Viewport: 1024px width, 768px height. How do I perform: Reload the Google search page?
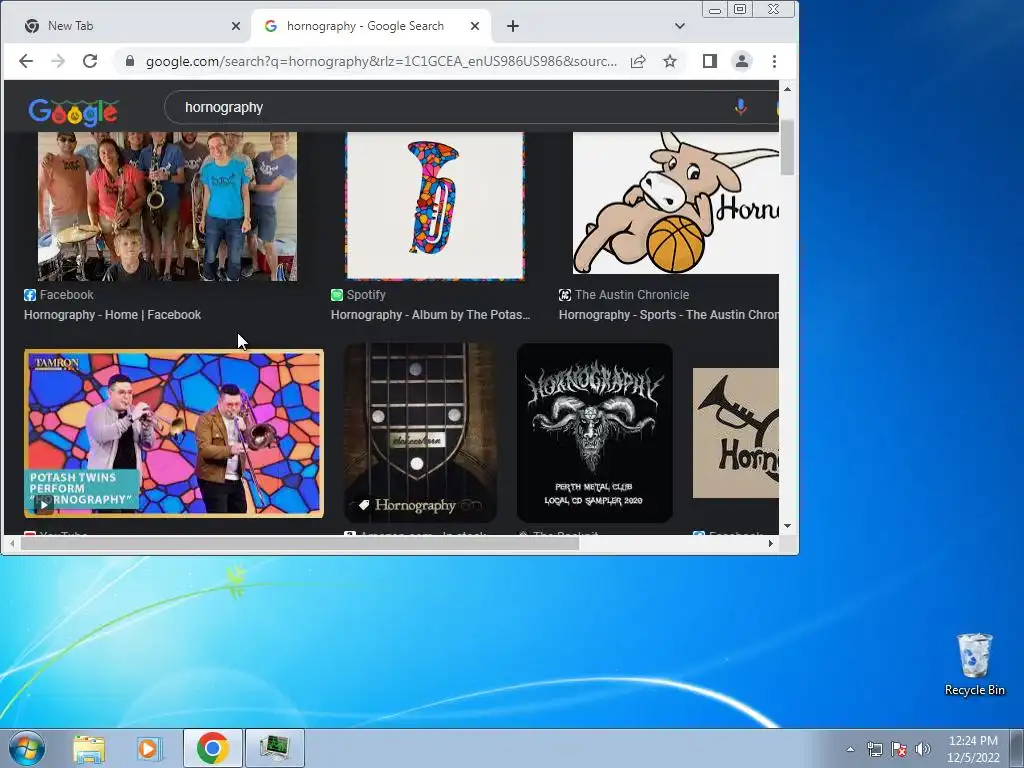90,61
